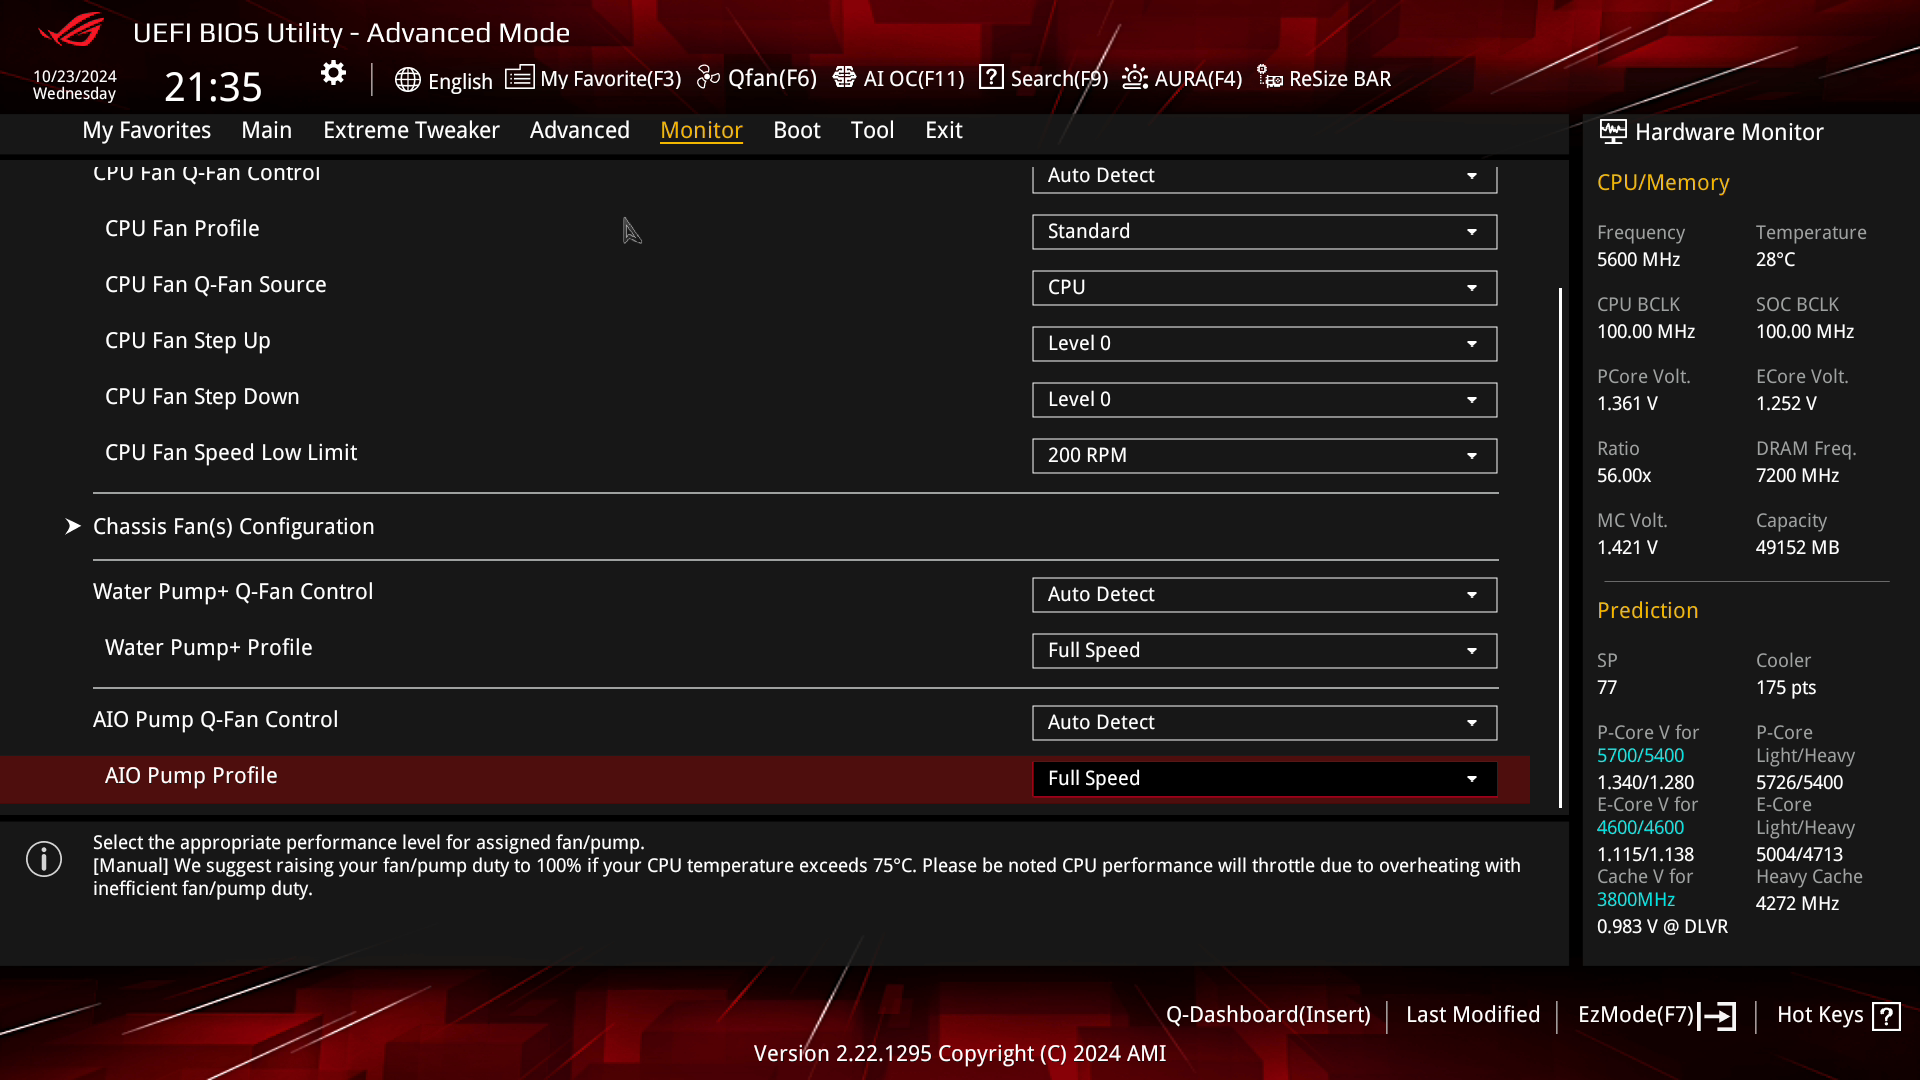Image resolution: width=1920 pixels, height=1080 pixels.
Task: Click Last Modified button
Action: tap(1473, 1014)
